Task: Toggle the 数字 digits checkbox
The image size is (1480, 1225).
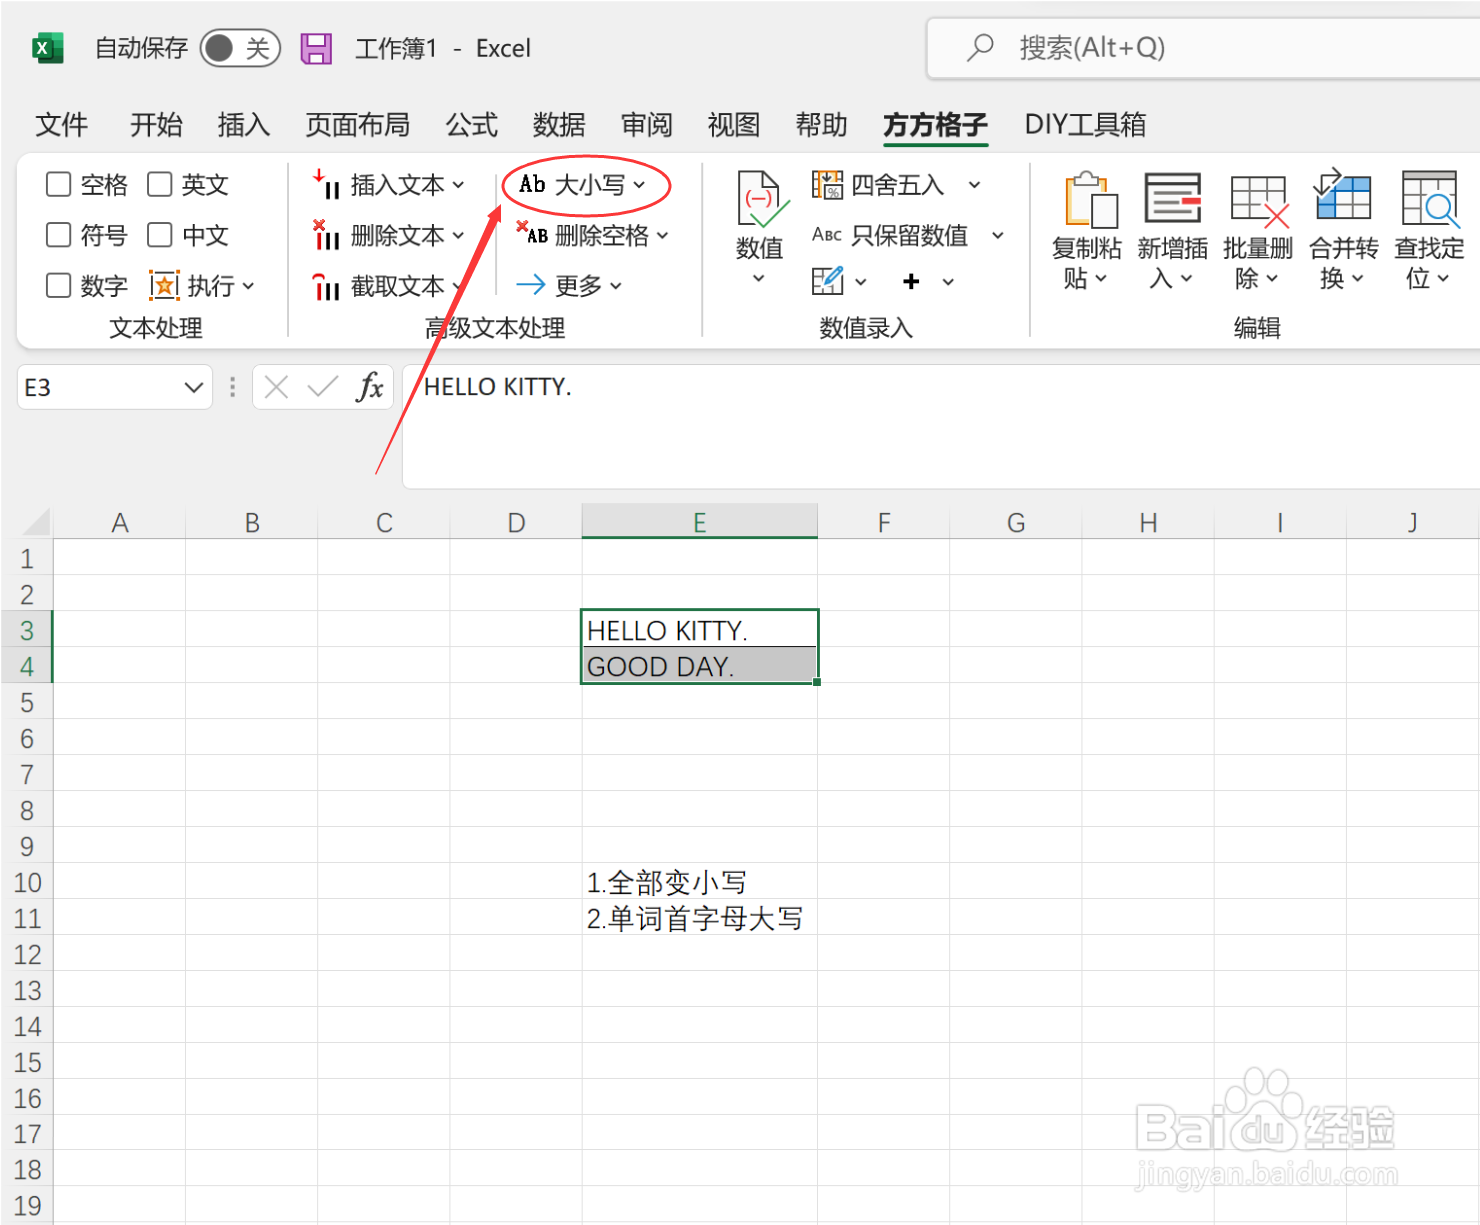Action: point(58,286)
